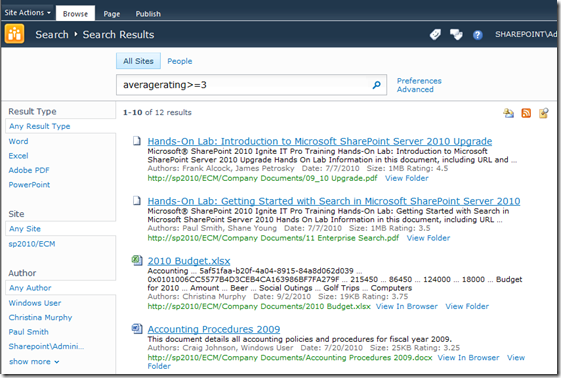
Task: Open Hands-On Lab: Getting Started with Search result
Action: coord(334,201)
